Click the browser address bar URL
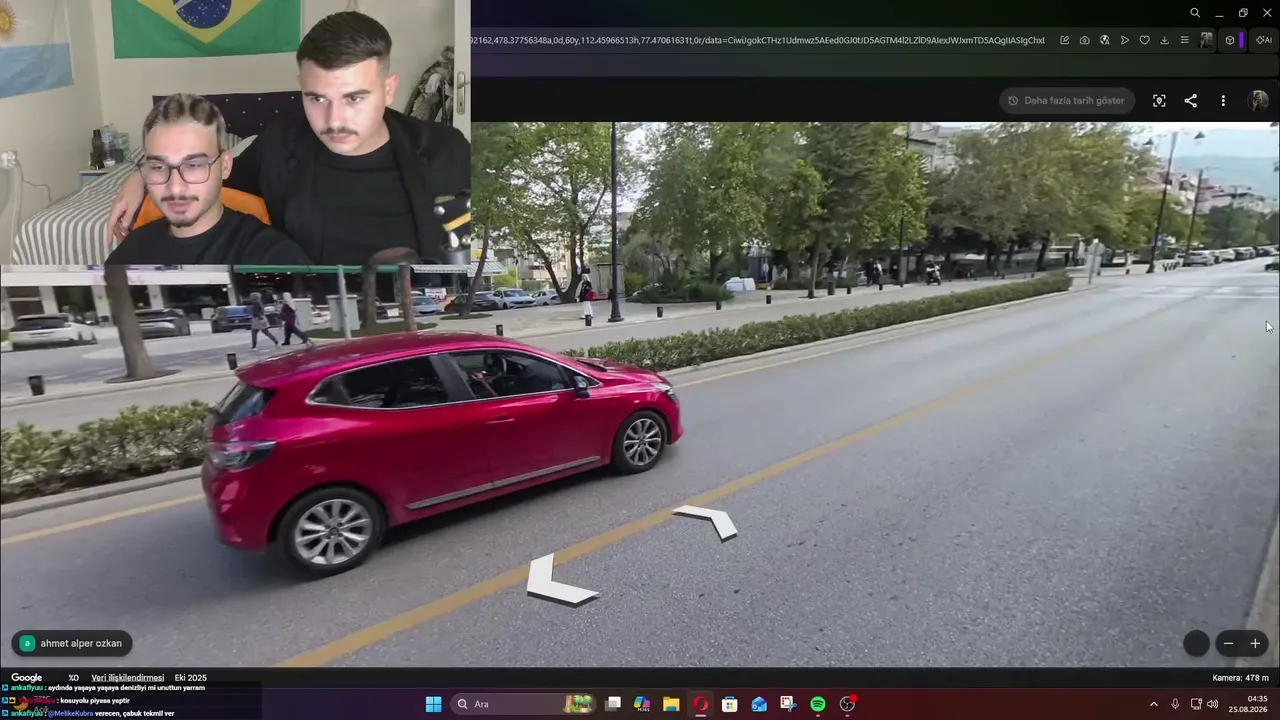 (757, 40)
